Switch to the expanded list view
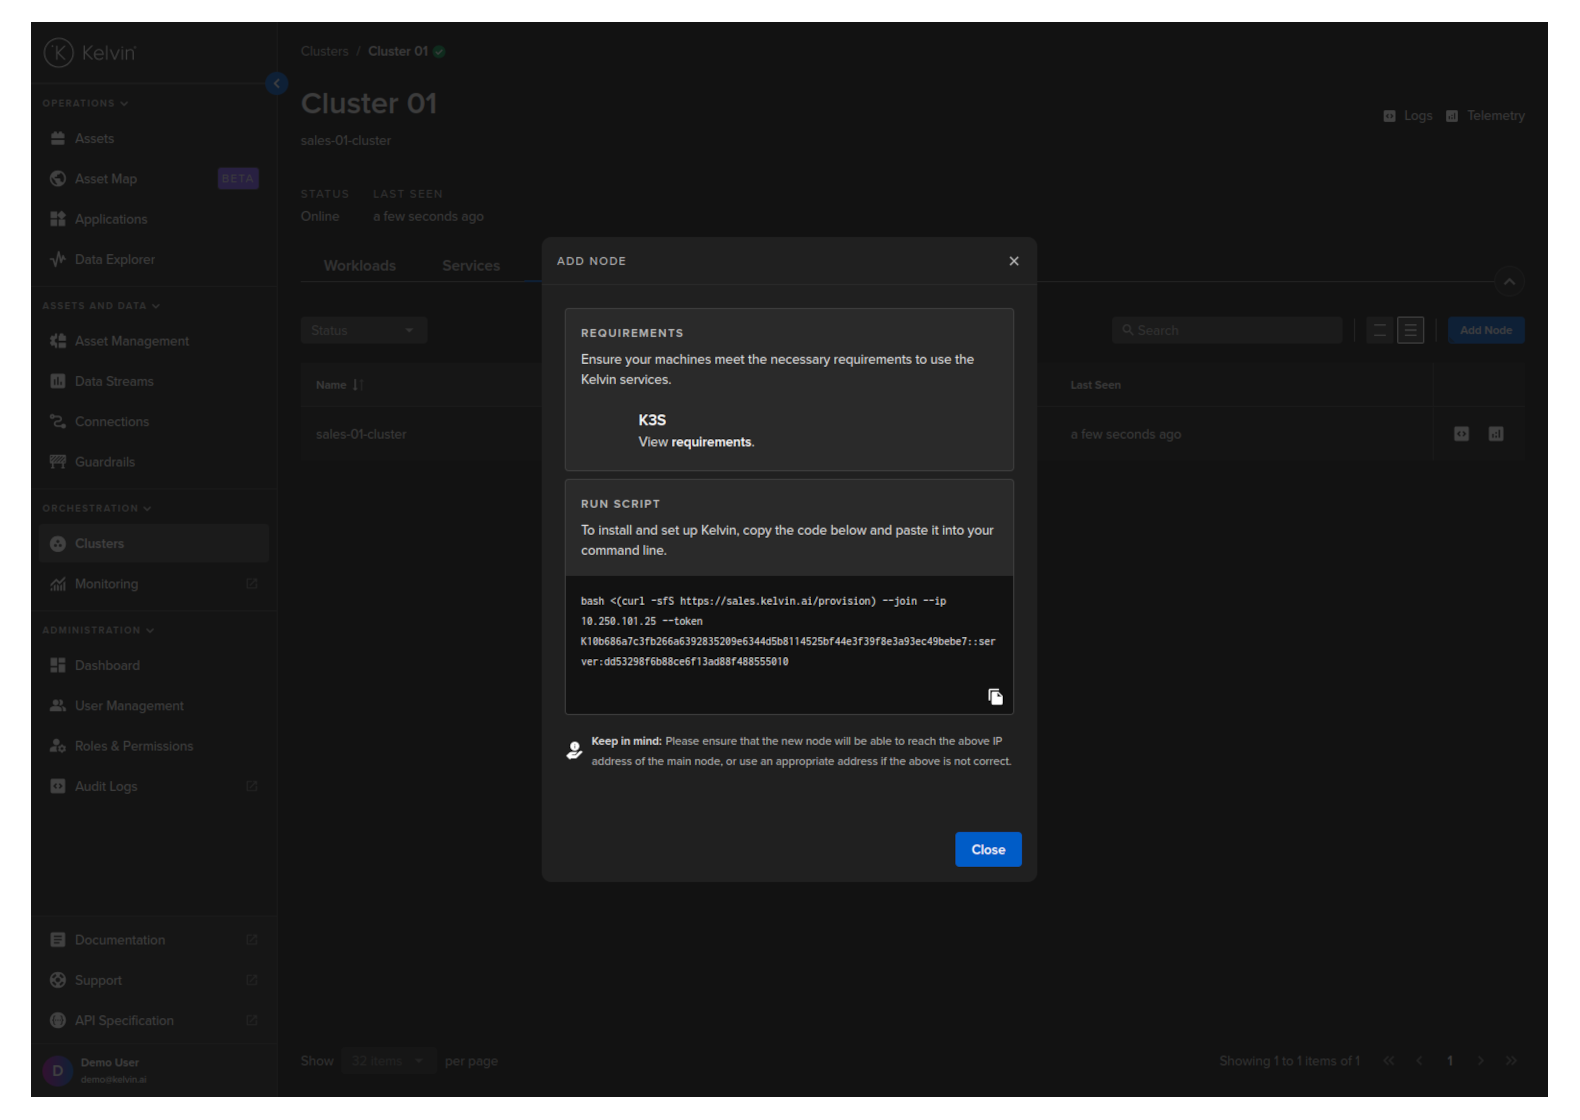 pyautogui.click(x=1410, y=330)
